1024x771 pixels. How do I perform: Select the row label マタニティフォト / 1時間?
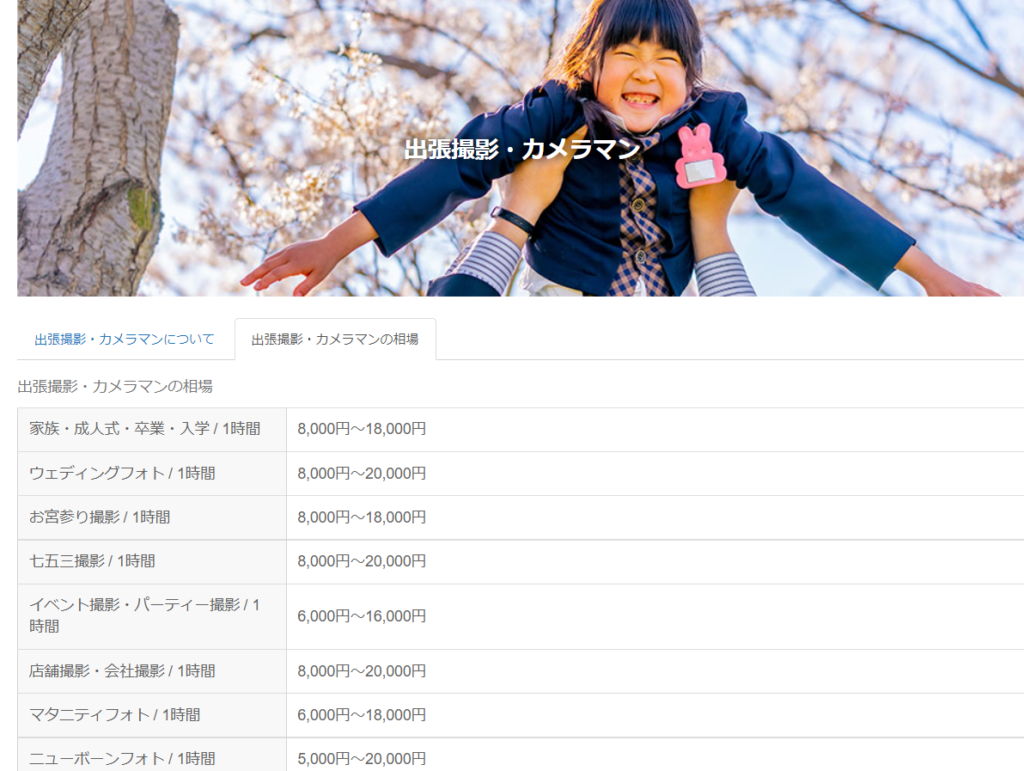tap(114, 715)
